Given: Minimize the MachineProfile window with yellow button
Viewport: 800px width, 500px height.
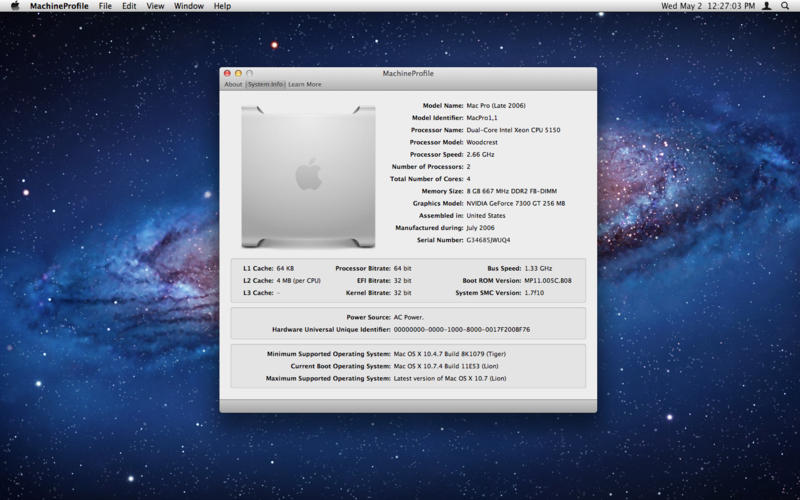Looking at the screenshot, I should point(238,73).
